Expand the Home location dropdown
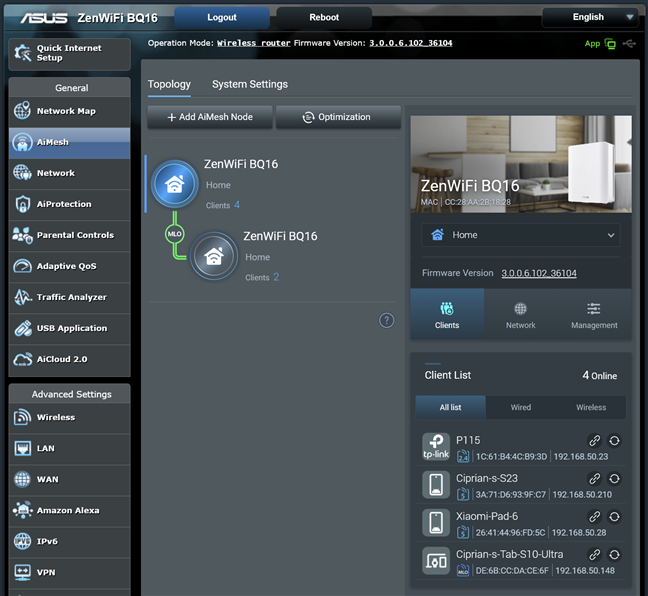Image resolution: width=648 pixels, height=596 pixels. [x=521, y=235]
